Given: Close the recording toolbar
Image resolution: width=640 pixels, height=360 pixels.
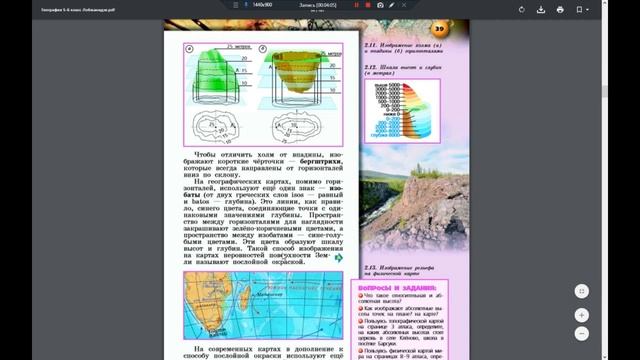Looking at the screenshot, I should pyautogui.click(x=404, y=5).
